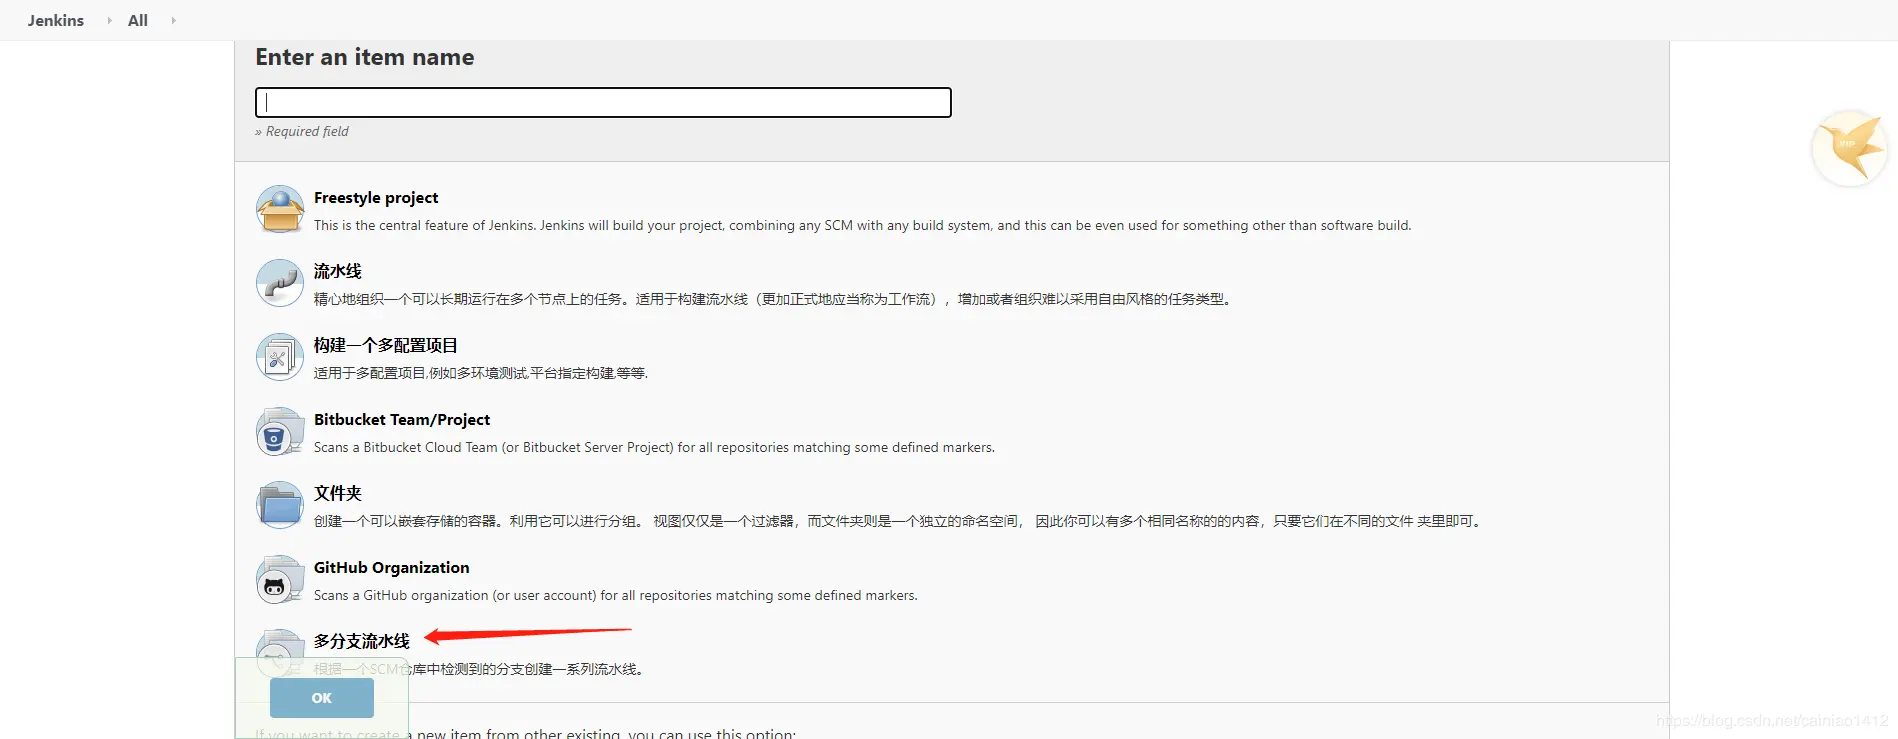Click the 文件夹 folder icon

coord(280,505)
